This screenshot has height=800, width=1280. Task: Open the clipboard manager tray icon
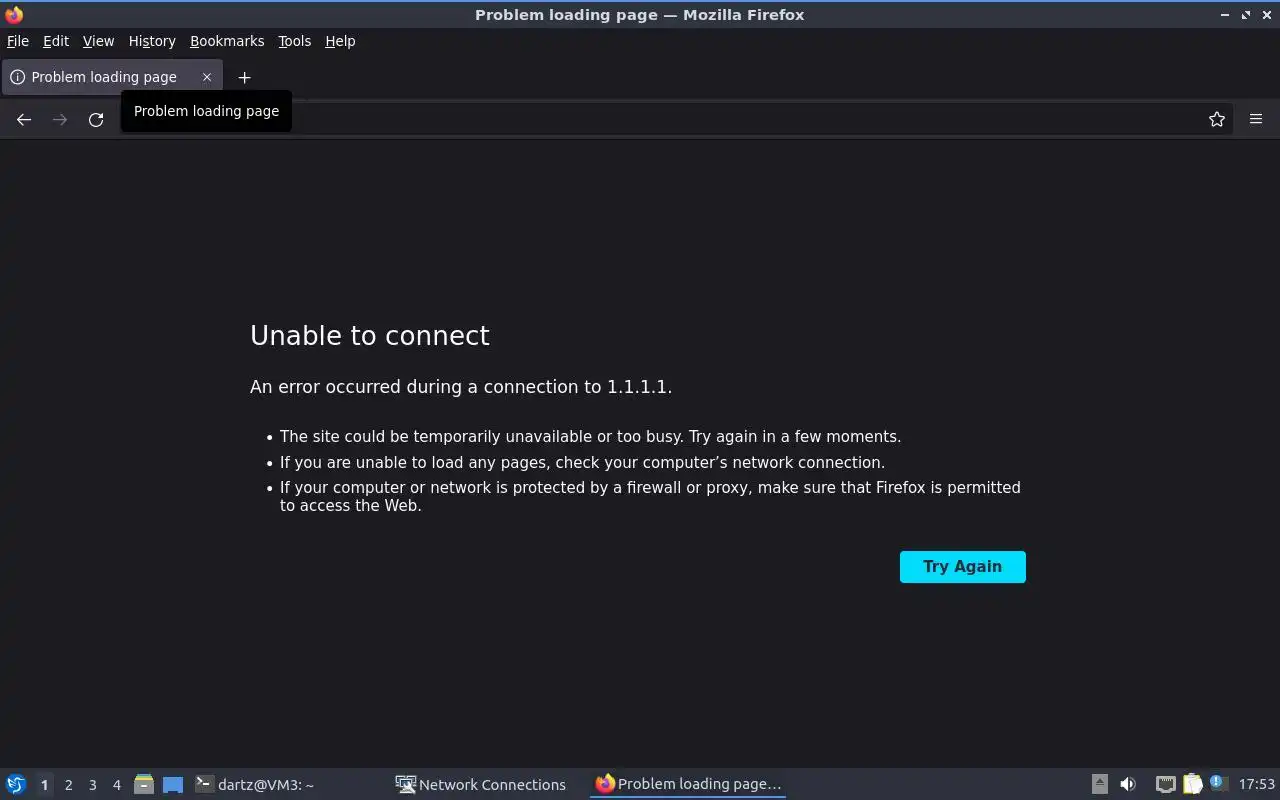1192,784
